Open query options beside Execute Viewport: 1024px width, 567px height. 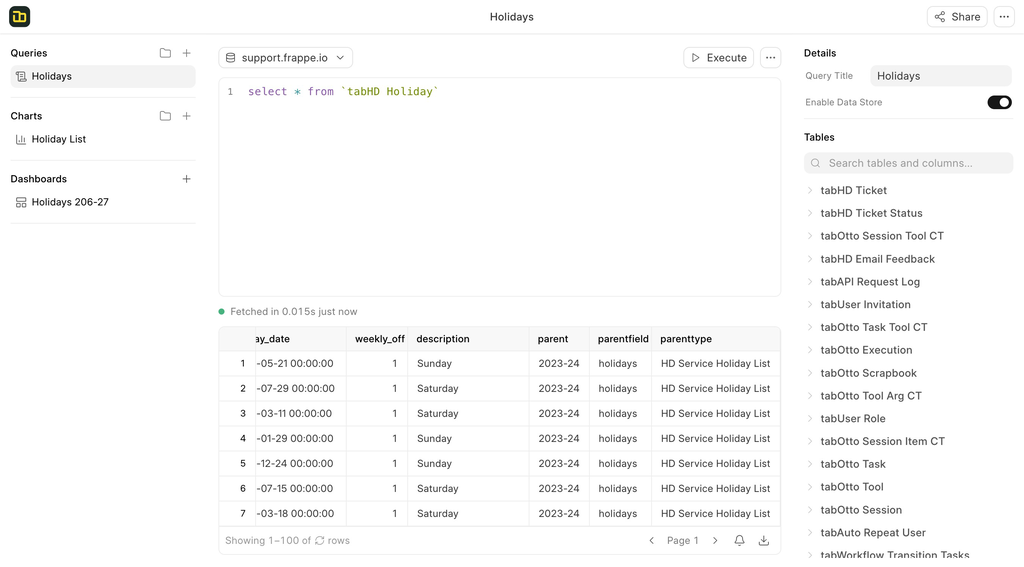tap(770, 58)
